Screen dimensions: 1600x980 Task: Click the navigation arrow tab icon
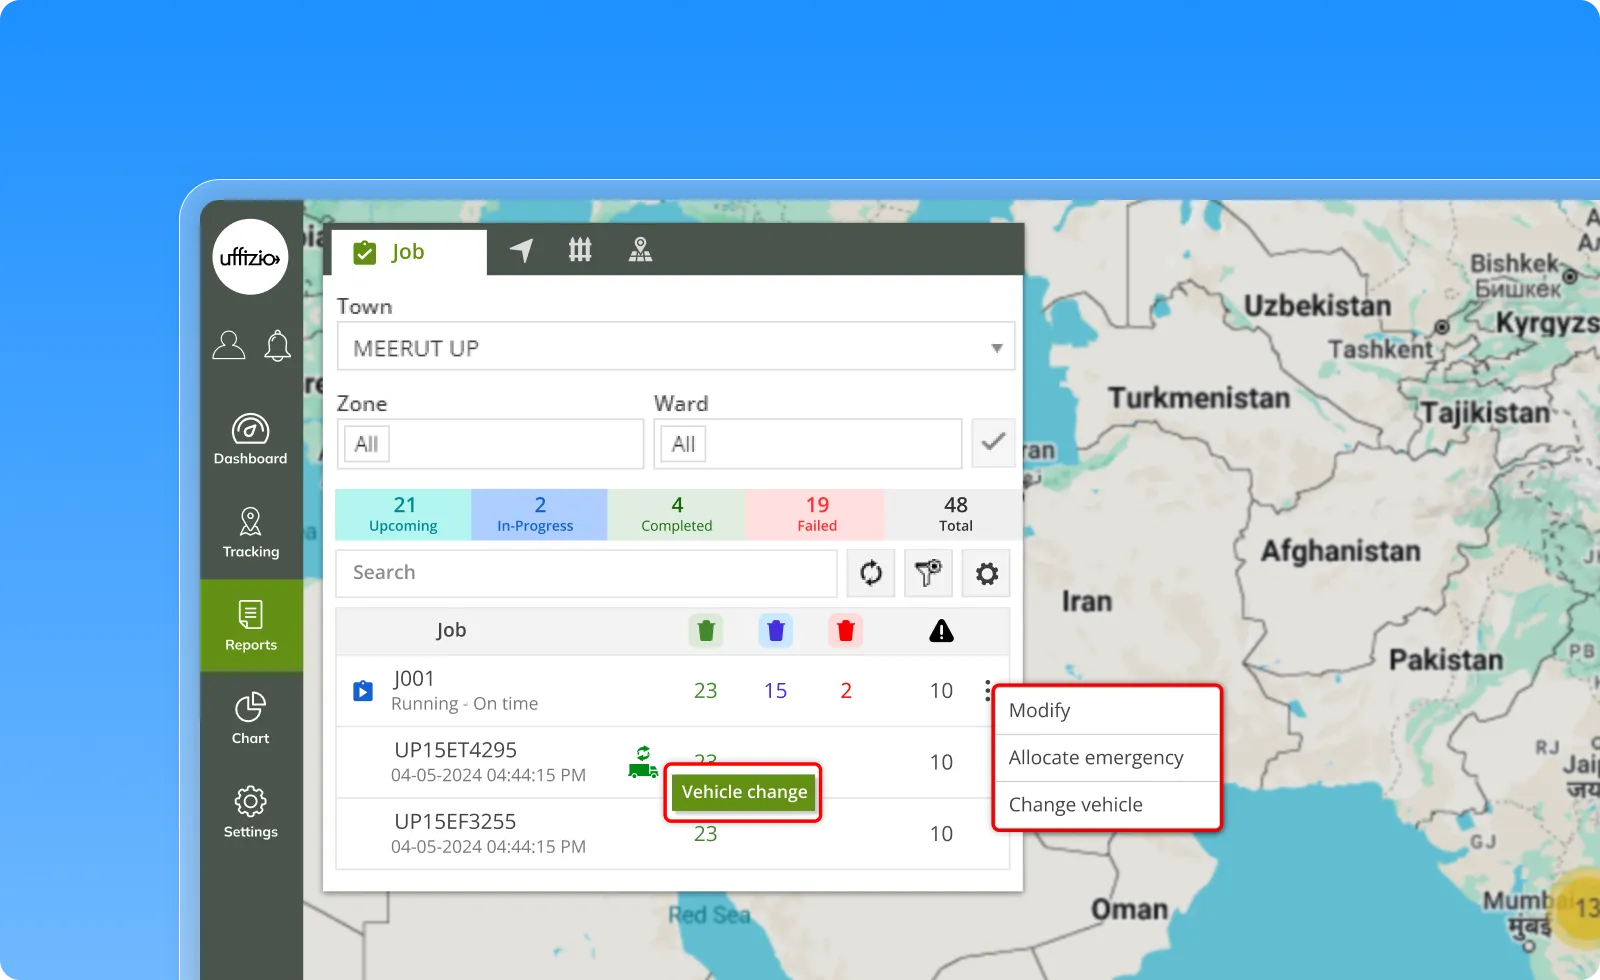[521, 251]
